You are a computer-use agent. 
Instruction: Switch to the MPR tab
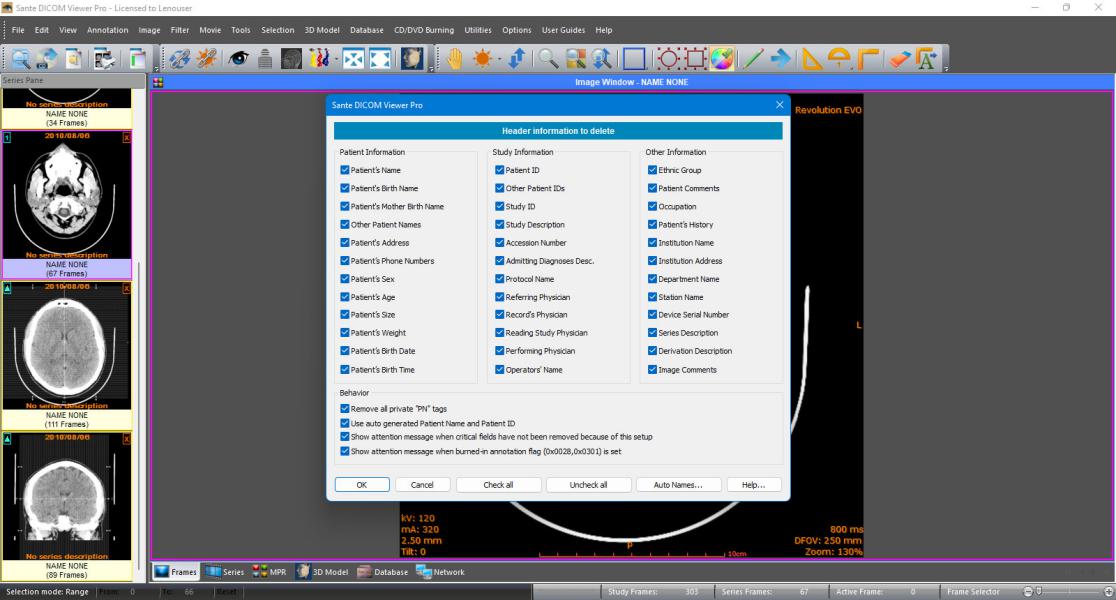269,572
